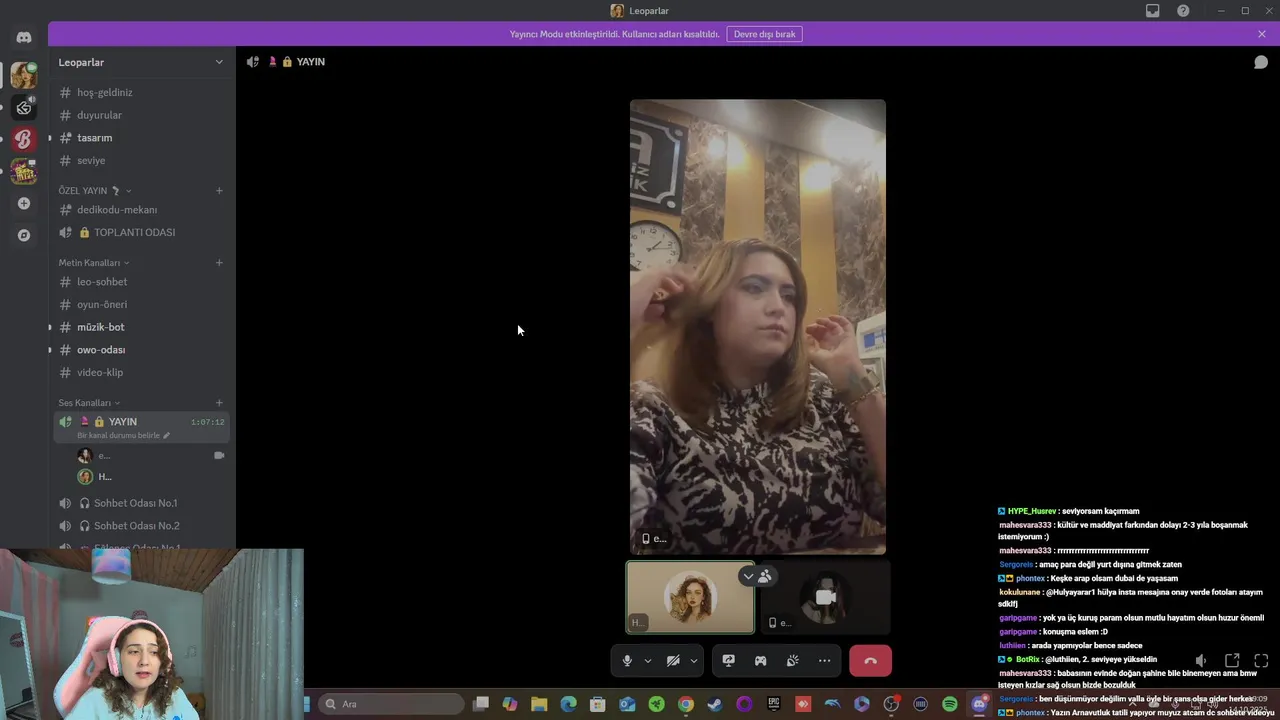
Task: Open the Discover servers compass icon
Action: [24, 235]
